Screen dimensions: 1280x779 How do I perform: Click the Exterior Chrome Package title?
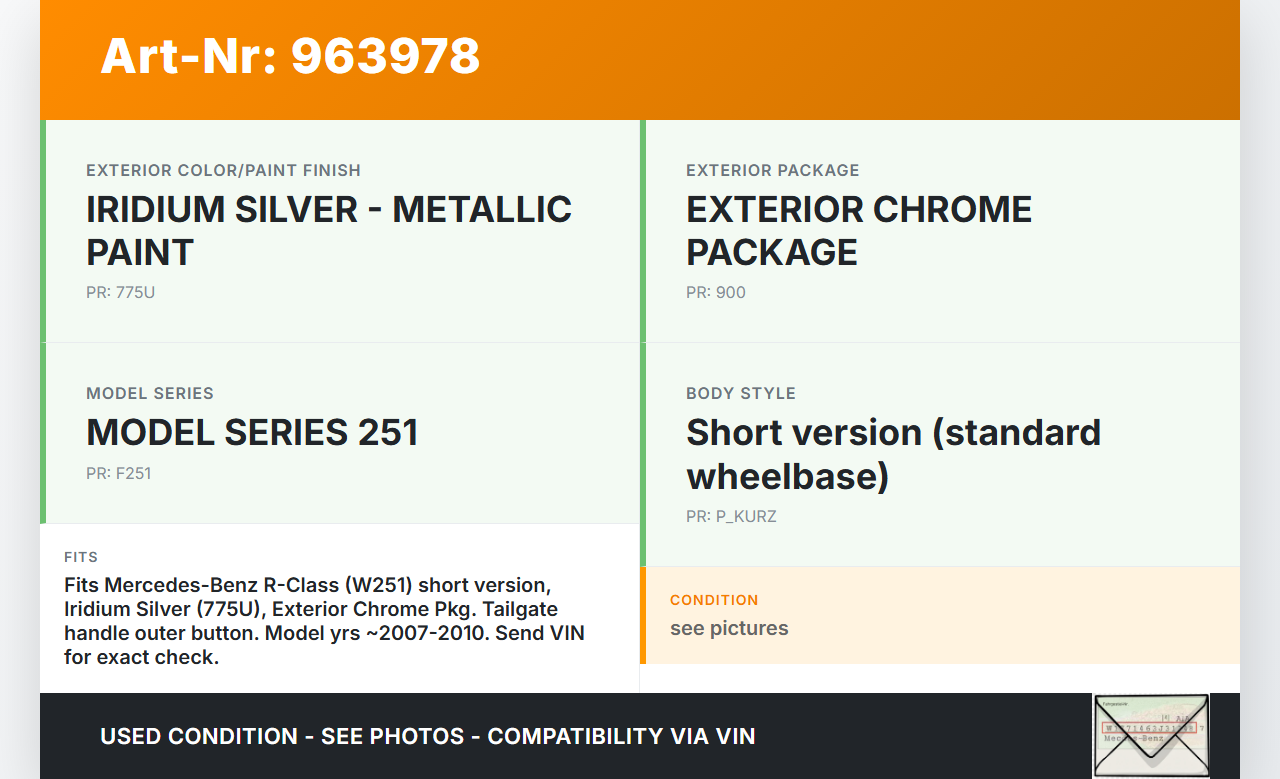pyautogui.click(x=858, y=231)
